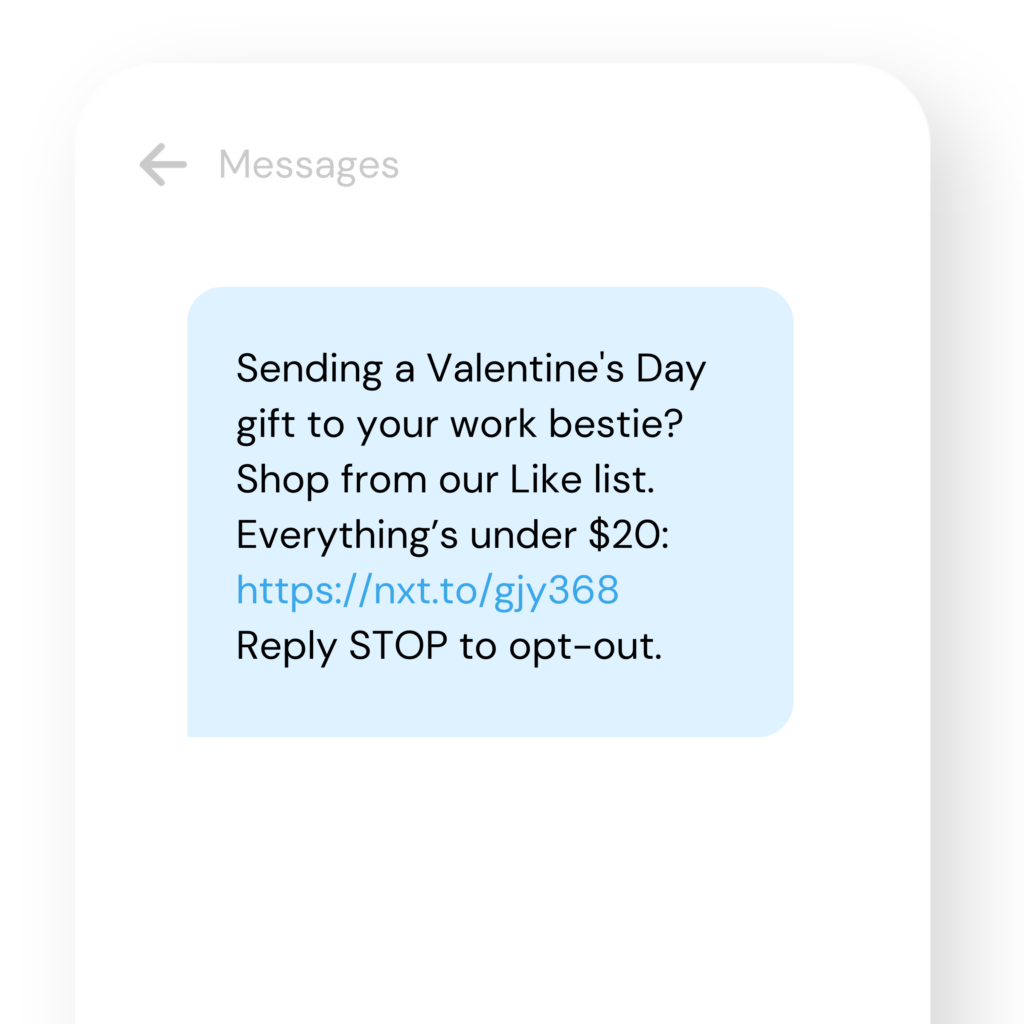Click the arrow beside the Messages title

[163, 165]
